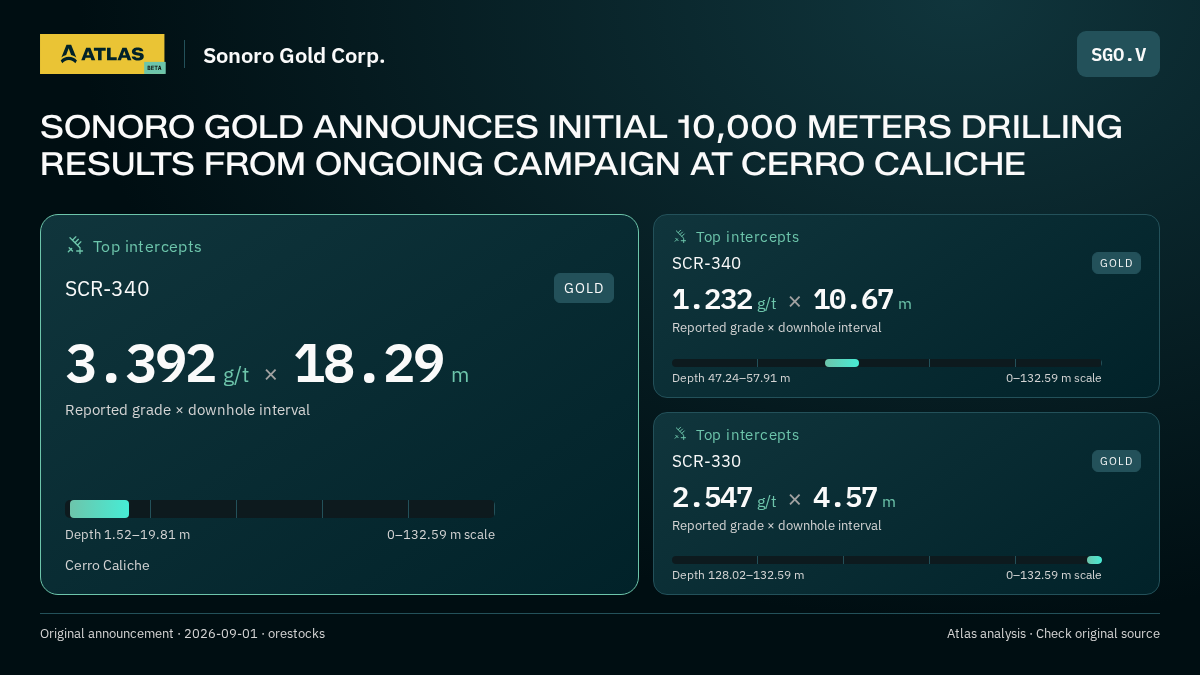This screenshot has width=1200, height=675.
Task: Click the 4.57 m interval value
Action: (x=854, y=498)
